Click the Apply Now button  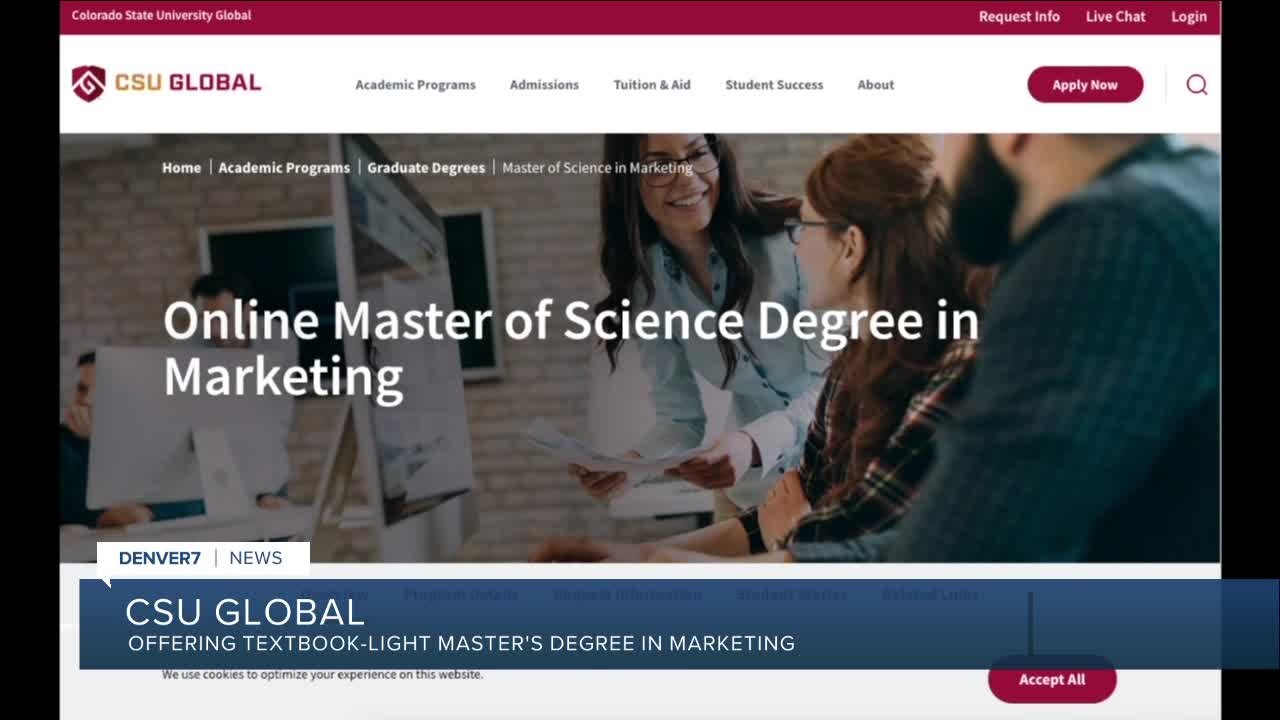(x=1085, y=85)
